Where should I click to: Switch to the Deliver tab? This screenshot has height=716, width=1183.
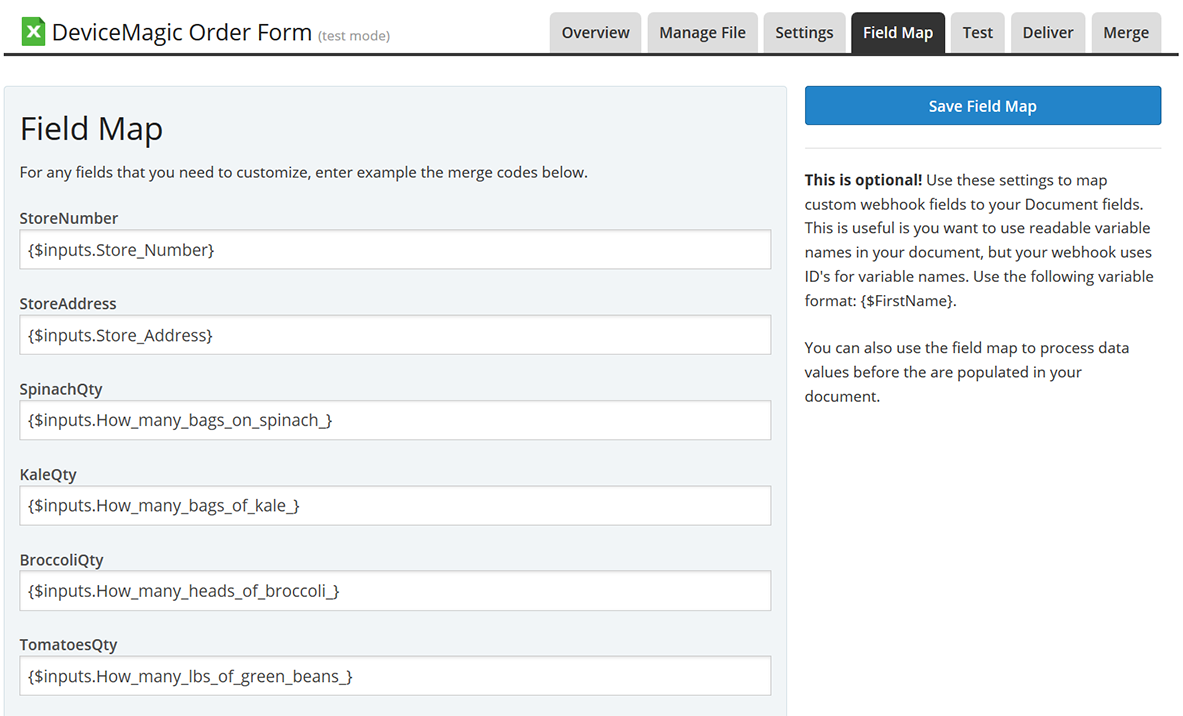point(1047,33)
